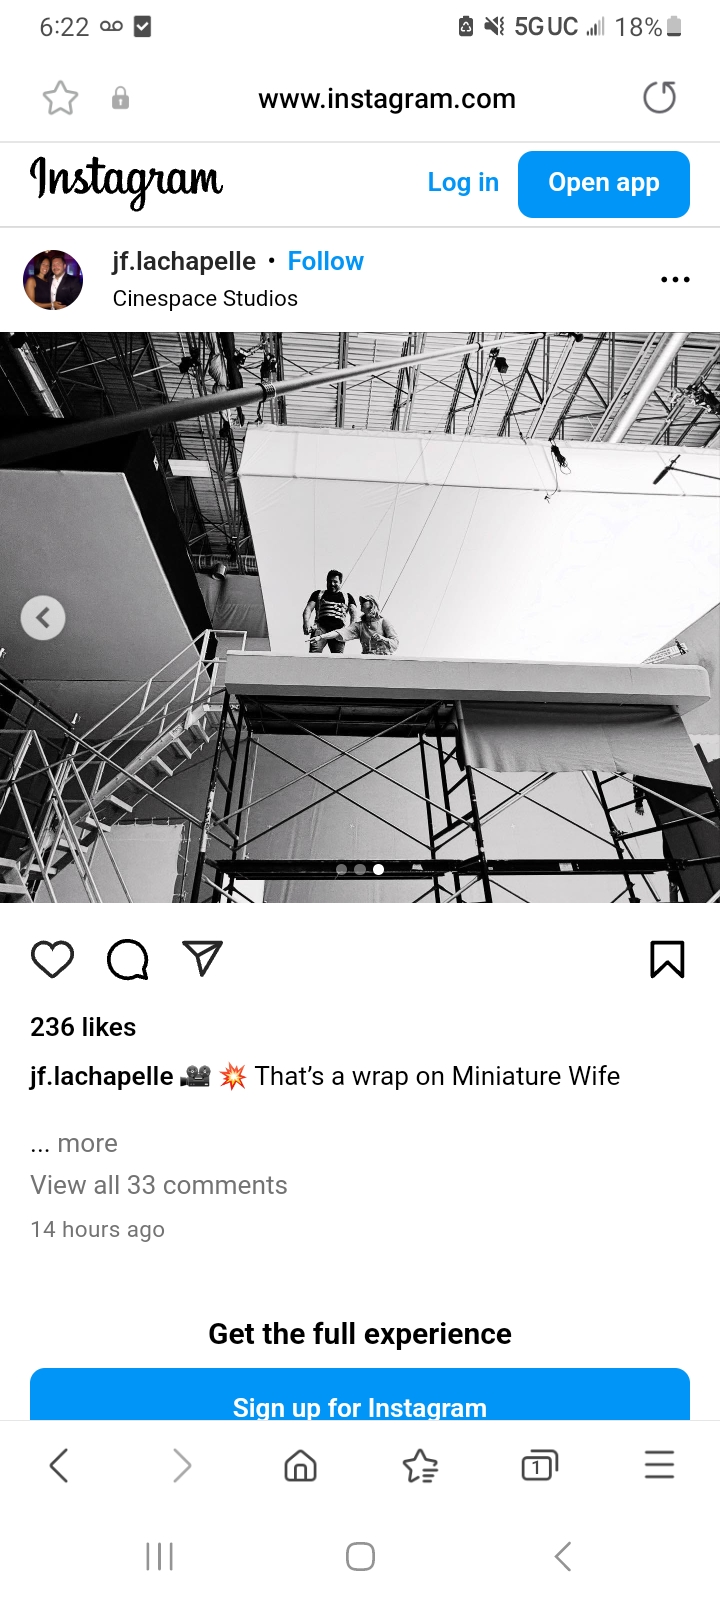Tap the Instagram logo
Viewport: 720px width, 1600px height.
(126, 182)
